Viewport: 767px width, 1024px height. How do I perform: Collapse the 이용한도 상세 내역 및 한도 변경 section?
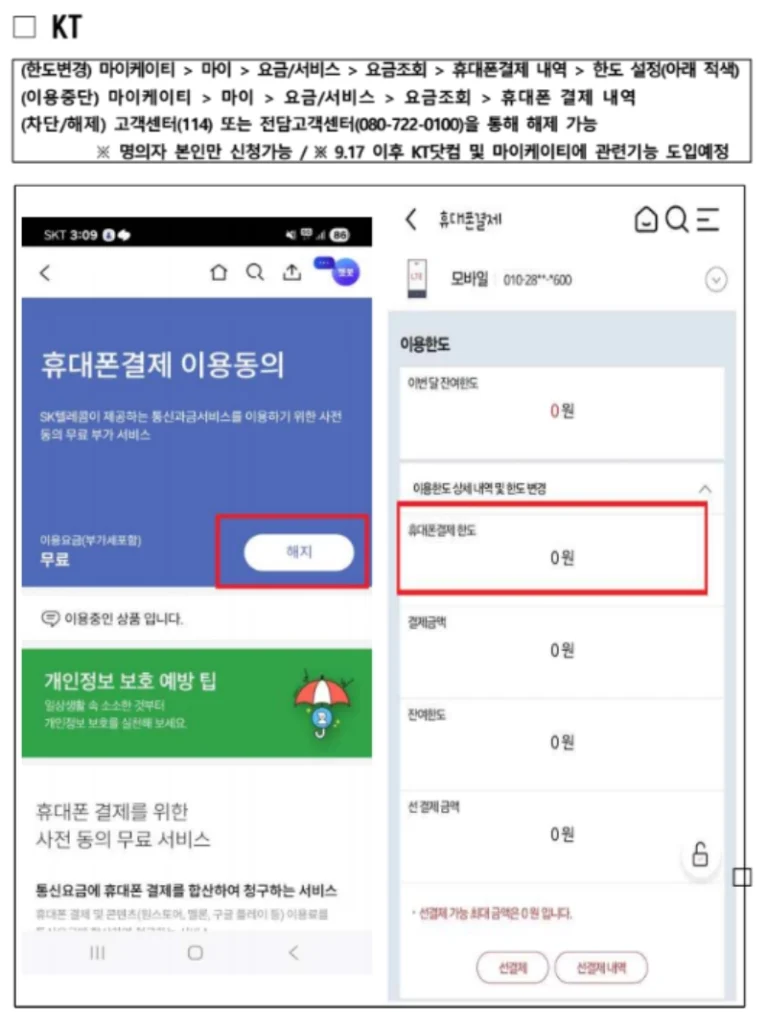coord(705,489)
